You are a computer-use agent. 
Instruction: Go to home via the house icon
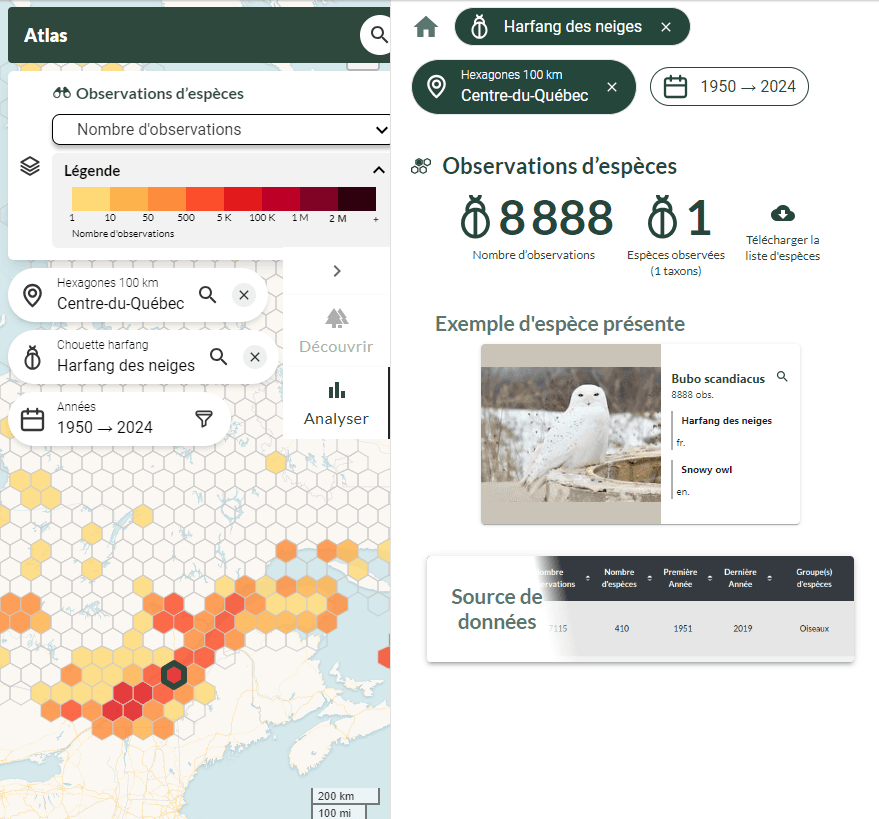(426, 26)
